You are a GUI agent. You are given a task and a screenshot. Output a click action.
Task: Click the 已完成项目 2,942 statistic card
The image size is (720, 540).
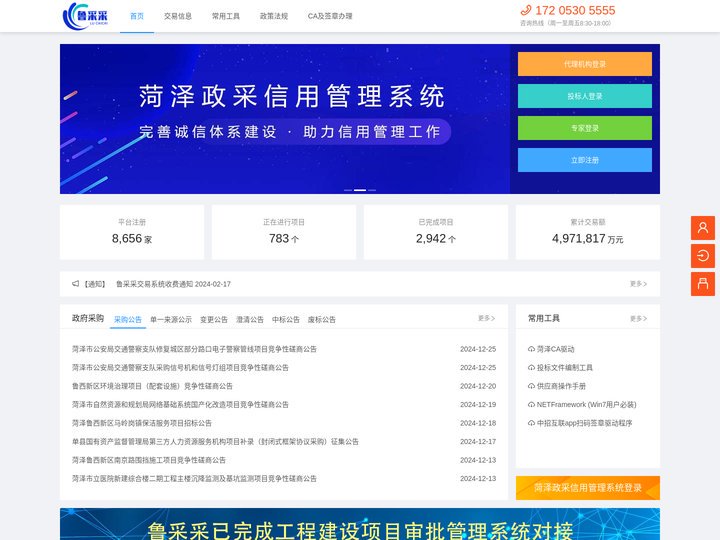[436, 232]
